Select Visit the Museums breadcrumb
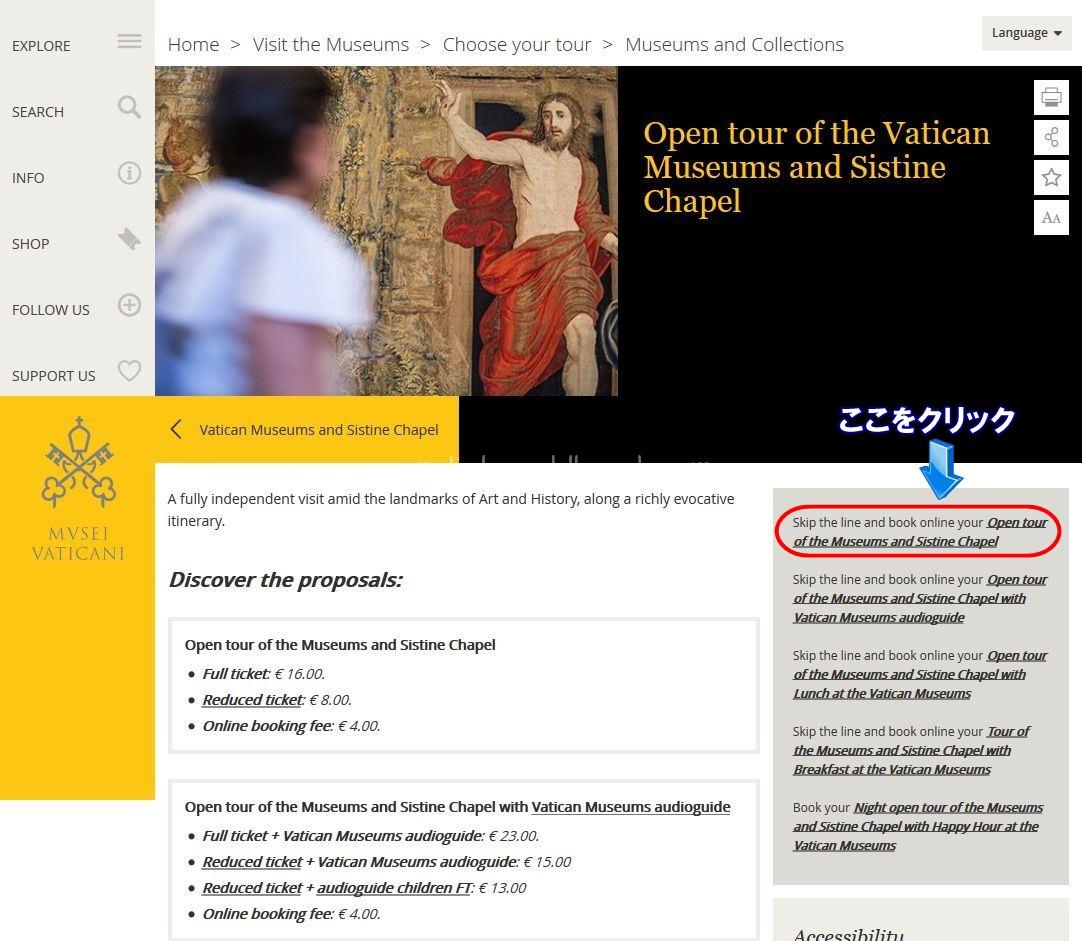The width and height of the screenshot is (1082, 941). click(330, 45)
